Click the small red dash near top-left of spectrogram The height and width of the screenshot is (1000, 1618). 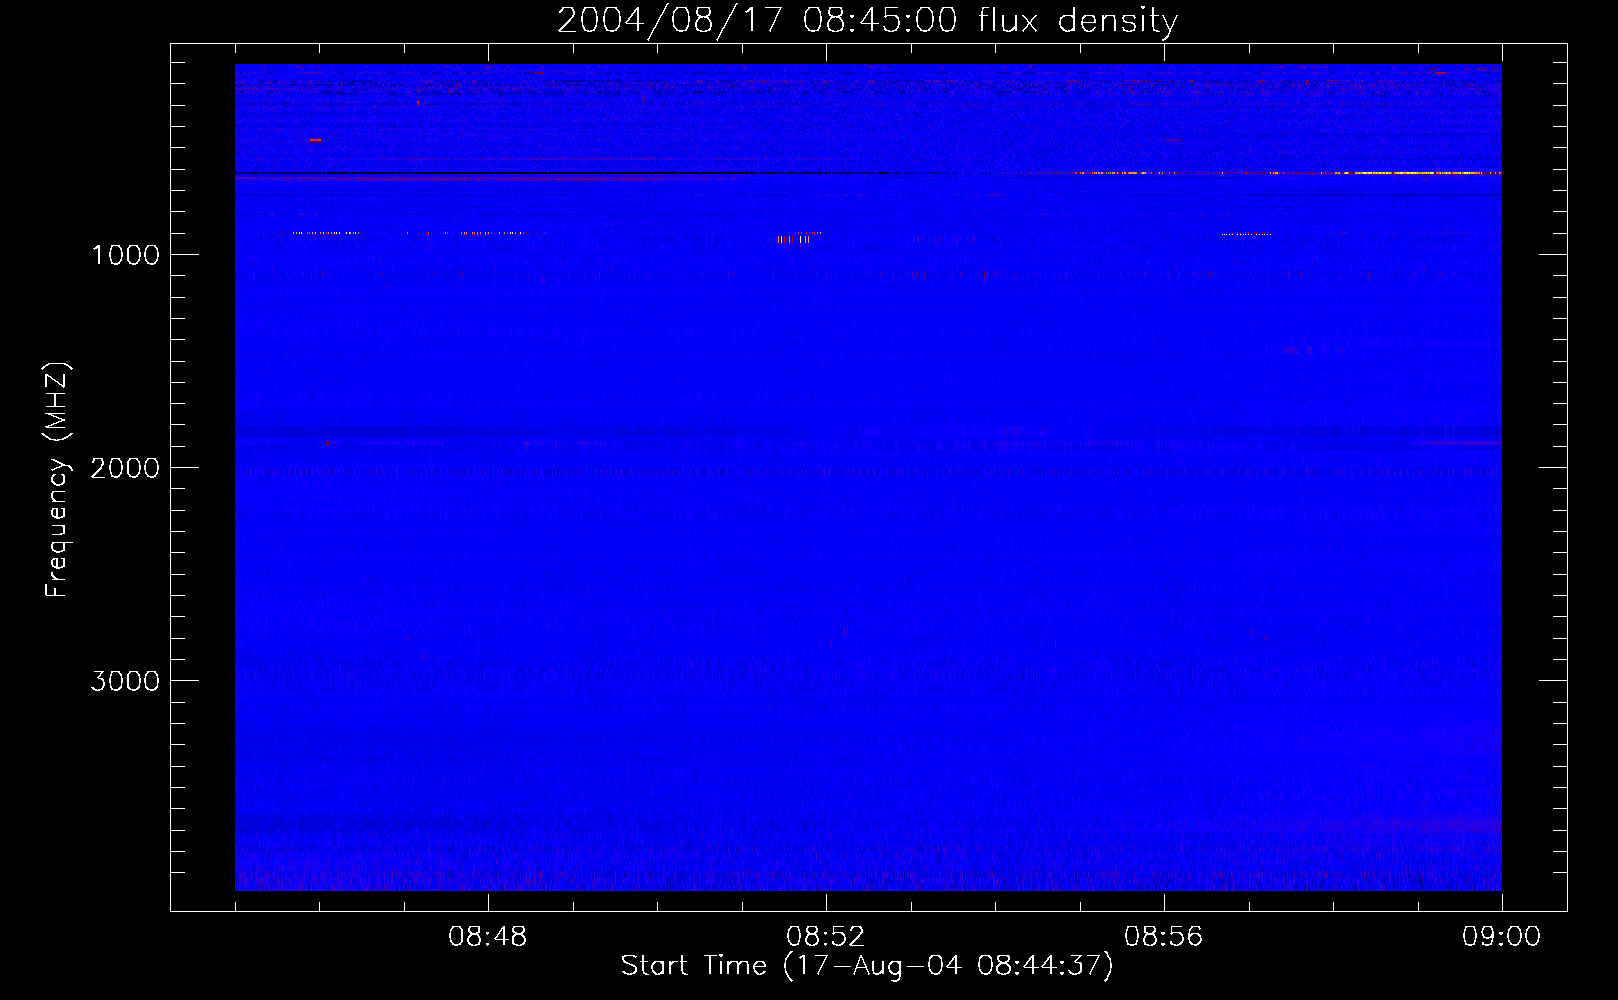[315, 141]
